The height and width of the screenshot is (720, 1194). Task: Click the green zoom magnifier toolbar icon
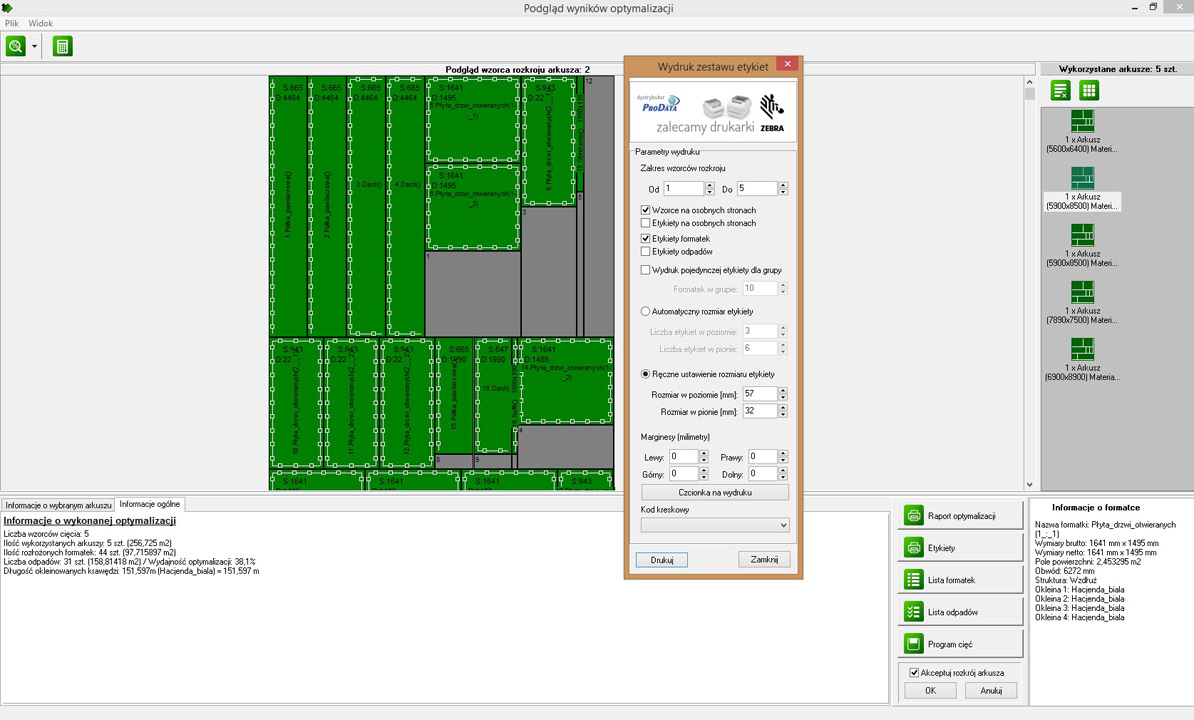16,47
